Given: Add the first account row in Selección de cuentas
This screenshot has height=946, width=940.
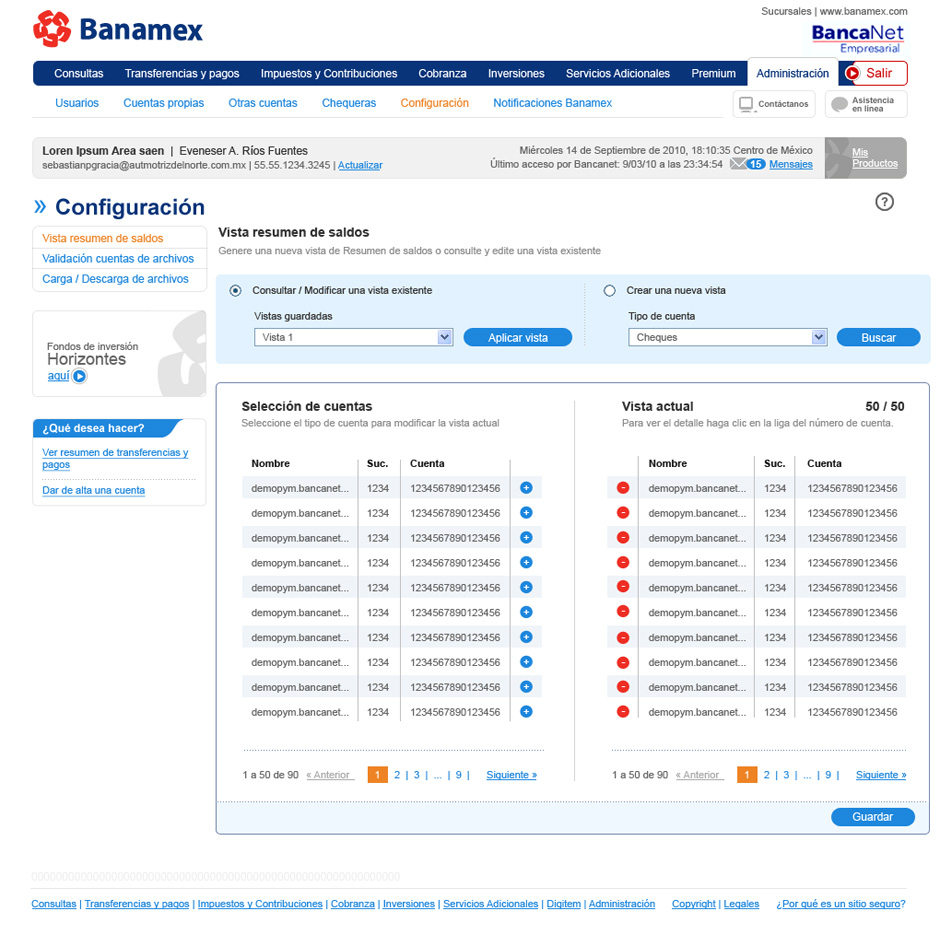Looking at the screenshot, I should coord(526,487).
